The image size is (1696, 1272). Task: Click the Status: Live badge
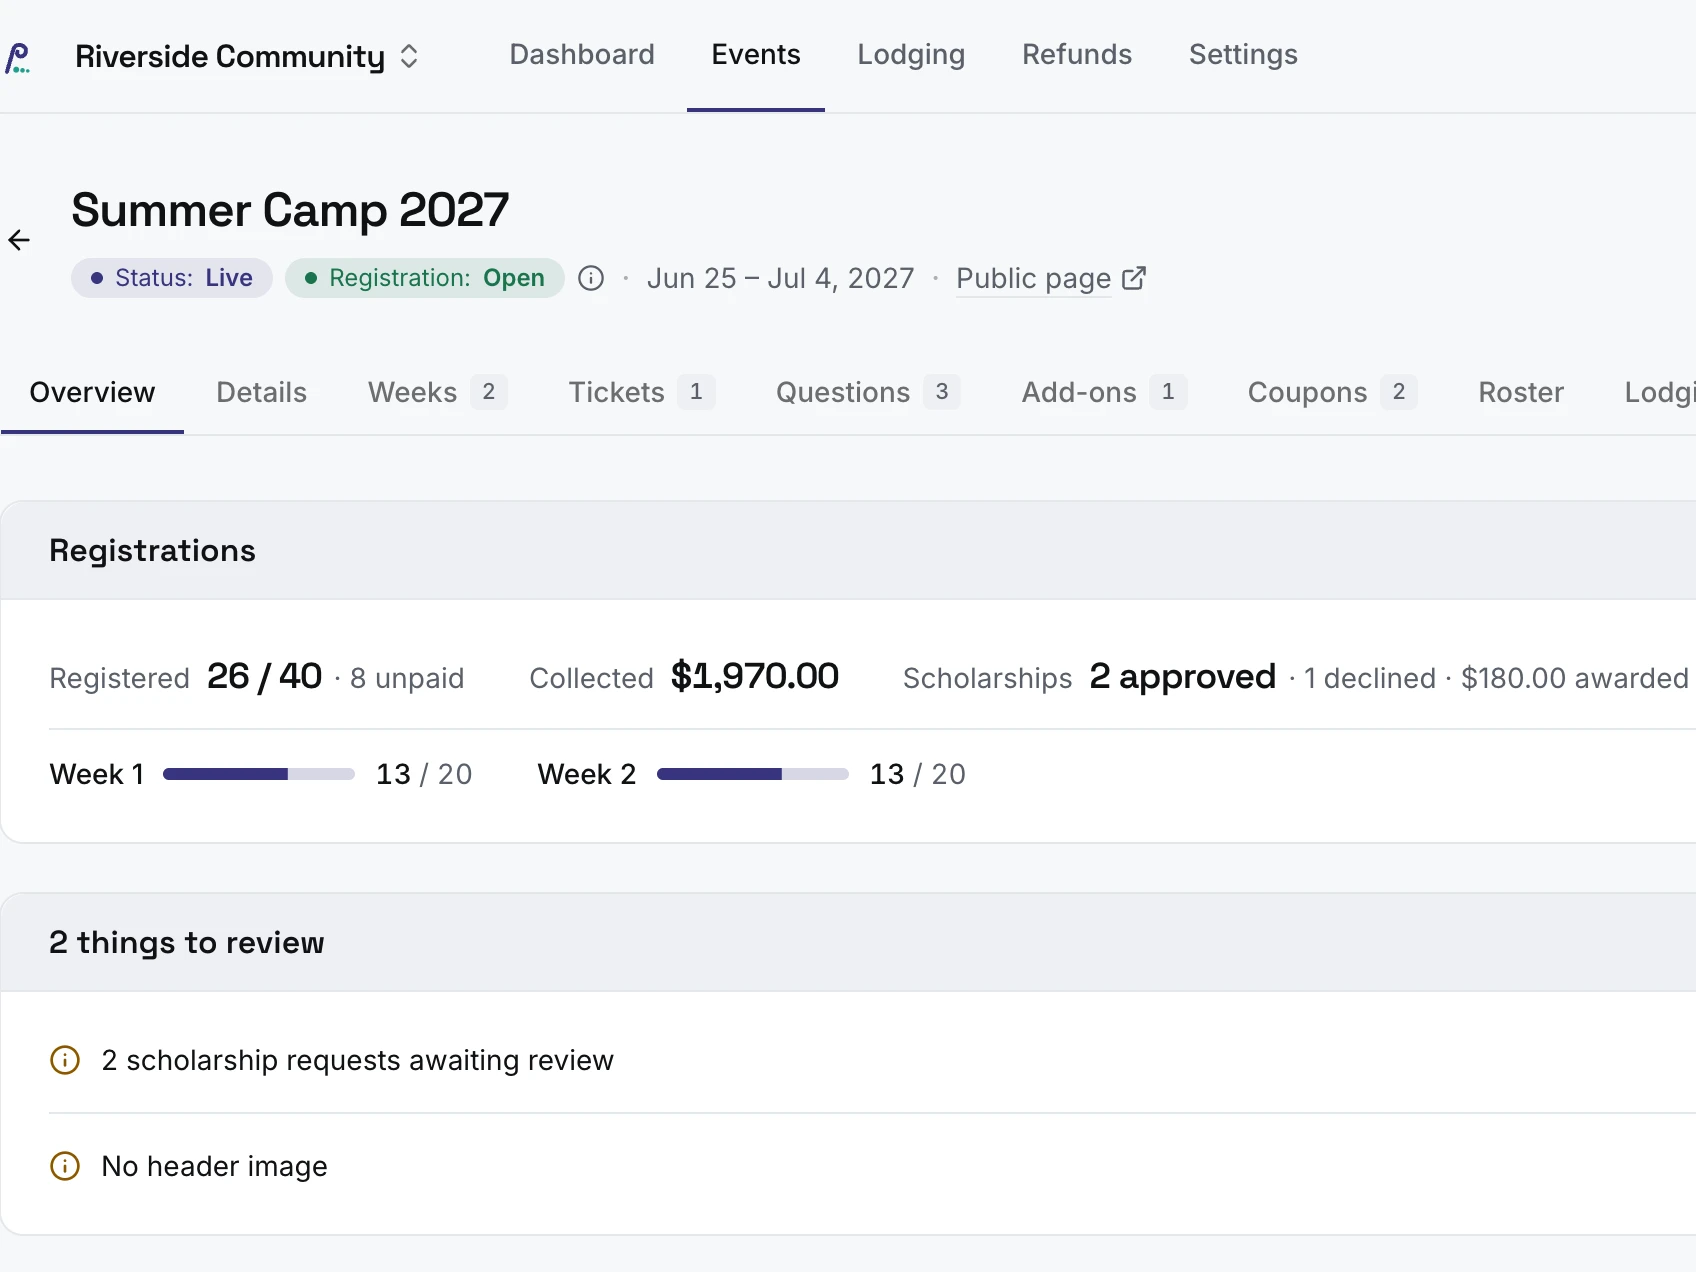coord(172,278)
